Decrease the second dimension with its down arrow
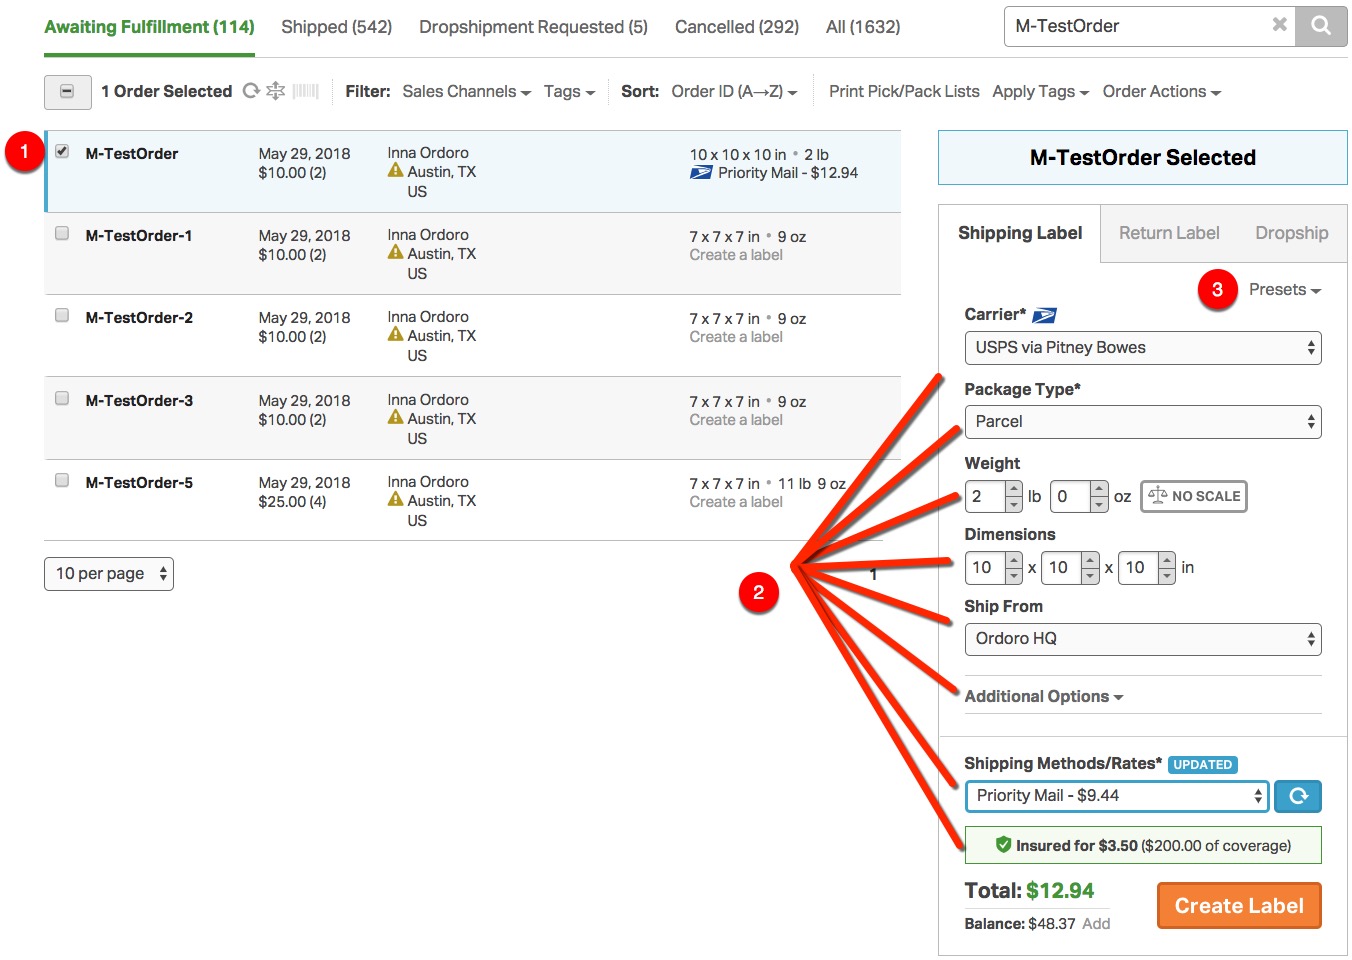 pyautogui.click(x=1091, y=575)
